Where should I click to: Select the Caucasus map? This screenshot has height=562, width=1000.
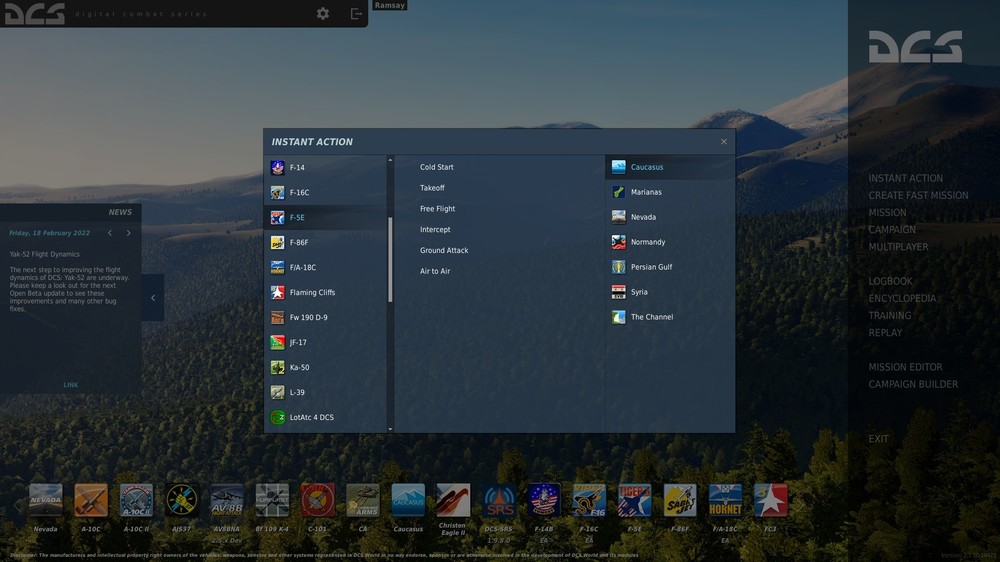click(670, 167)
